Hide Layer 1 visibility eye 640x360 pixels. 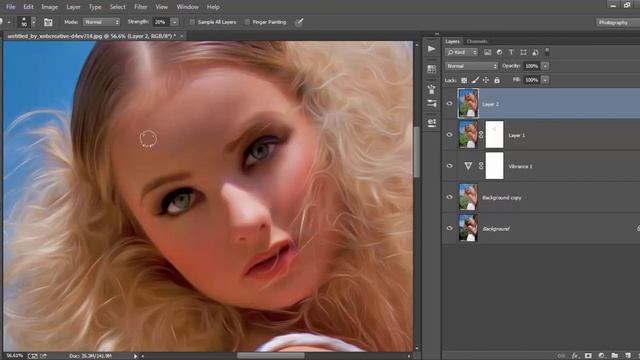coord(449,135)
